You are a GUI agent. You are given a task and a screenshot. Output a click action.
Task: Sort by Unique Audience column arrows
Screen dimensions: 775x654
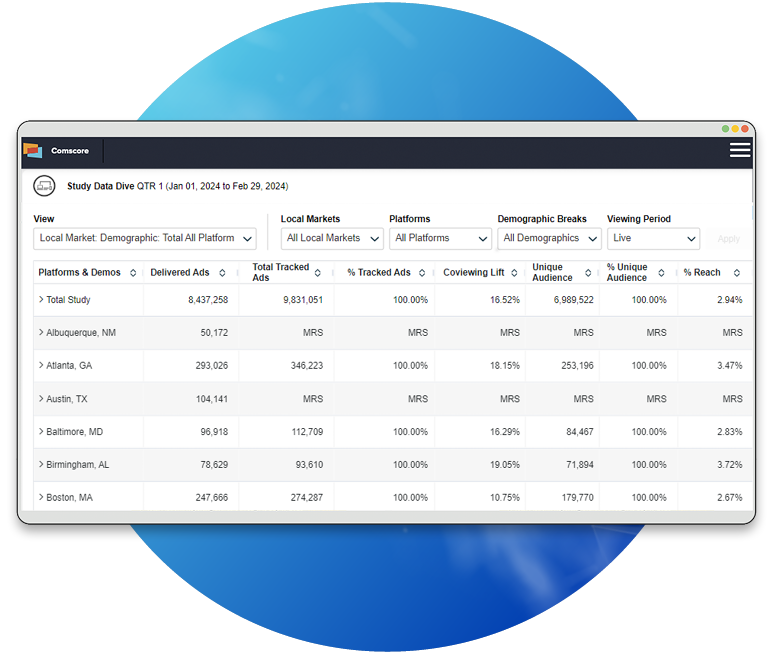tap(588, 273)
